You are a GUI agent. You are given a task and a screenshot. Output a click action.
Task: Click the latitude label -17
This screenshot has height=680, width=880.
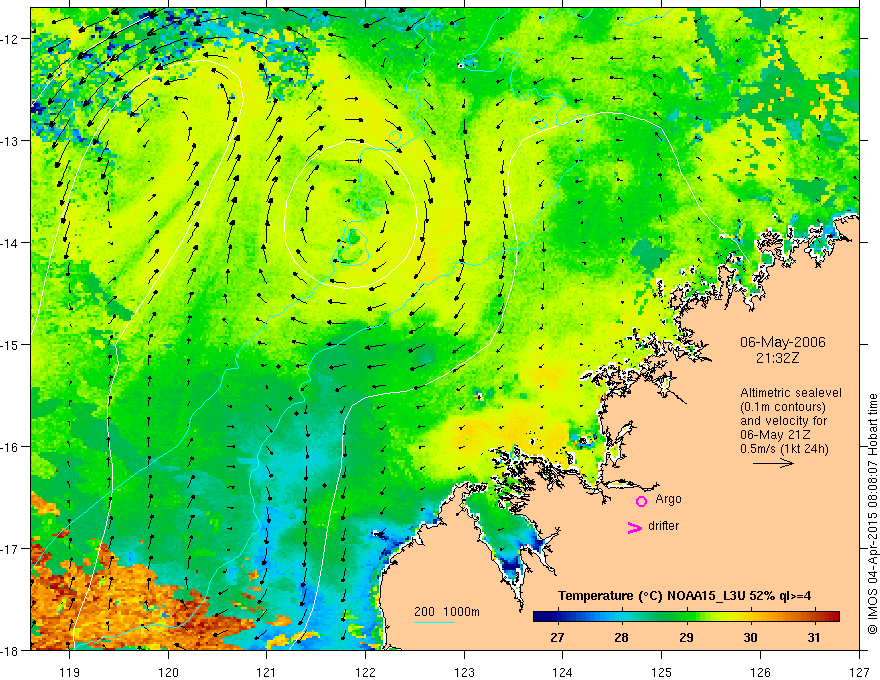point(10,549)
